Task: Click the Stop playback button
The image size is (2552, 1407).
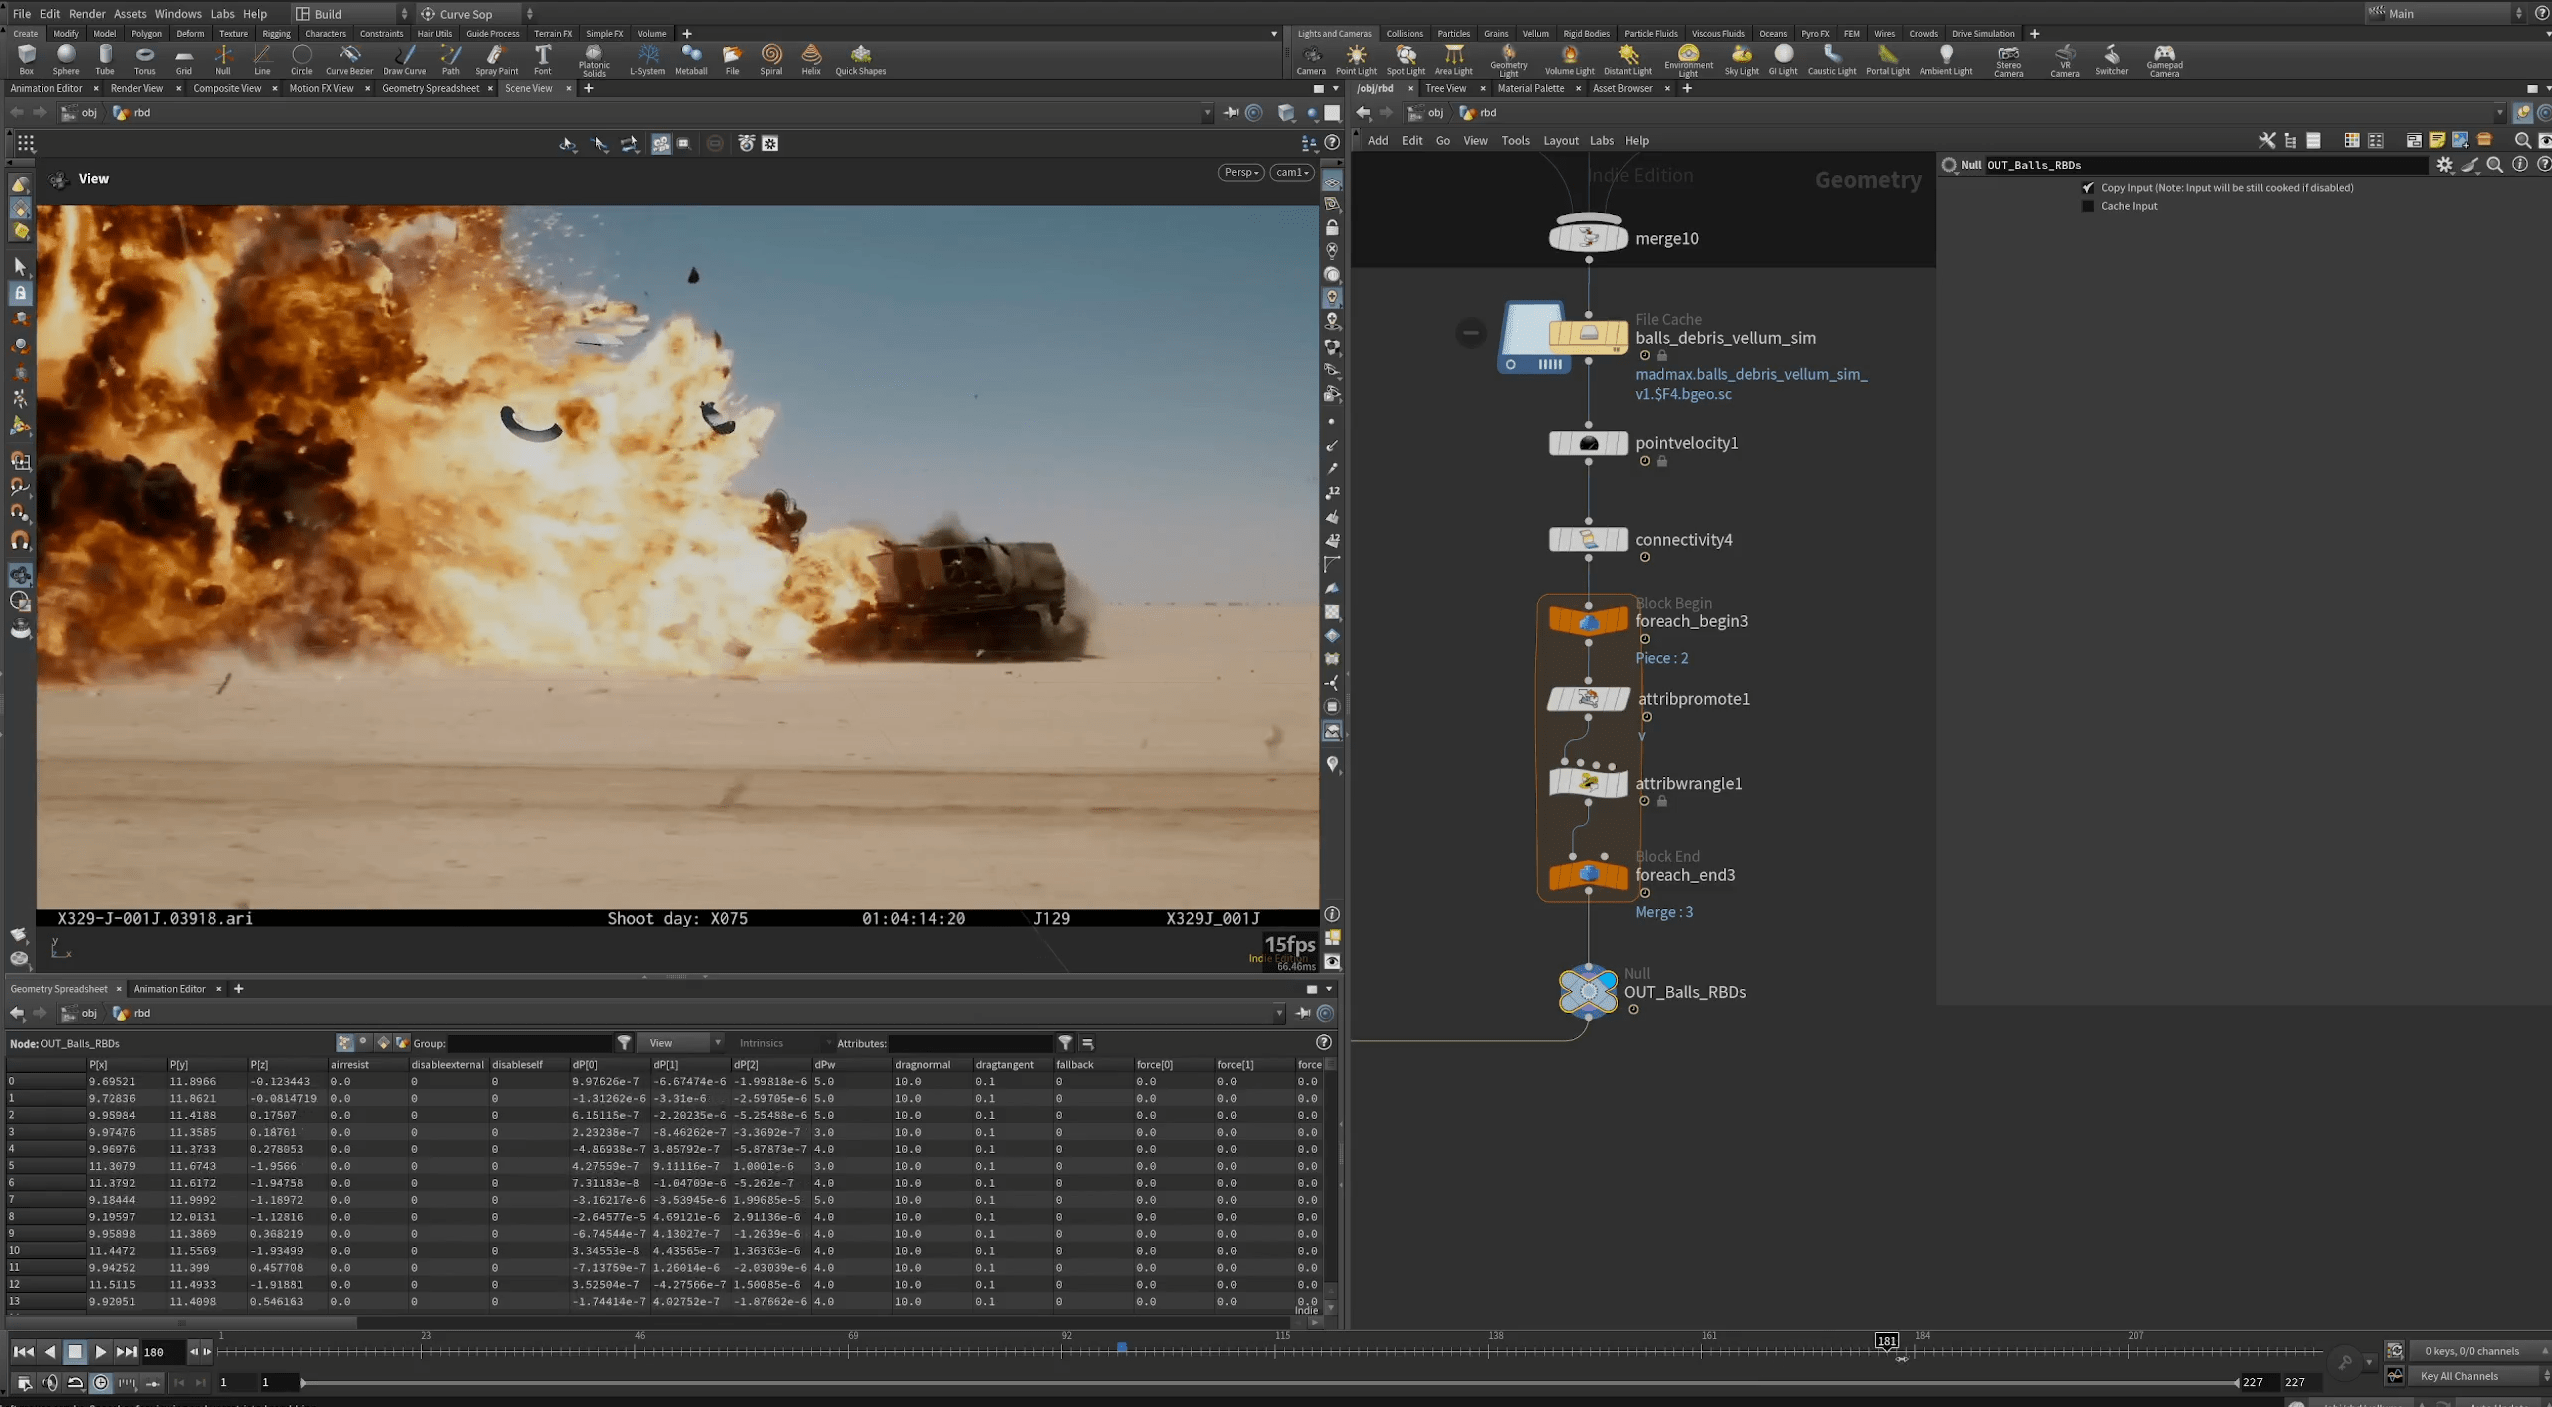Action: (75, 1352)
